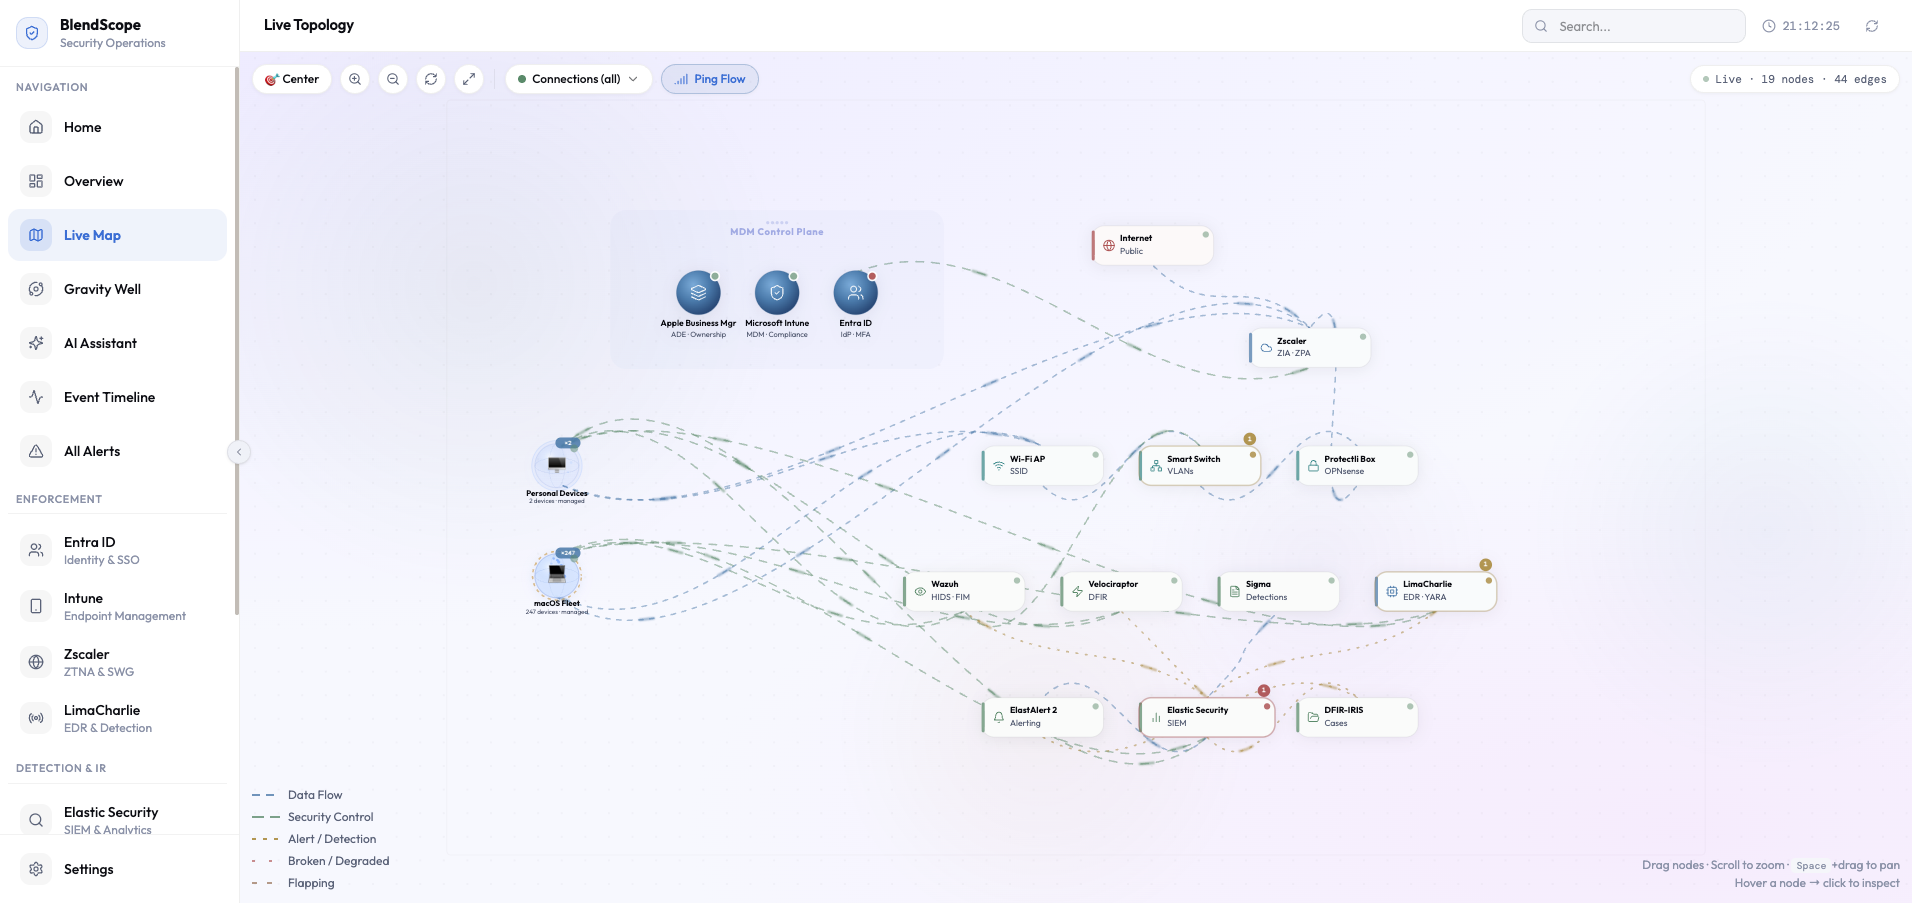This screenshot has width=1912, height=903.
Task: Collapse the sidebar with the chevron handle
Action: [x=239, y=452]
